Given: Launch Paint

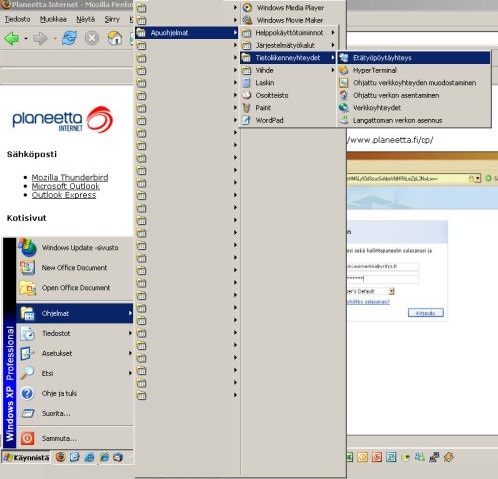Looking at the screenshot, I should [x=288, y=108].
